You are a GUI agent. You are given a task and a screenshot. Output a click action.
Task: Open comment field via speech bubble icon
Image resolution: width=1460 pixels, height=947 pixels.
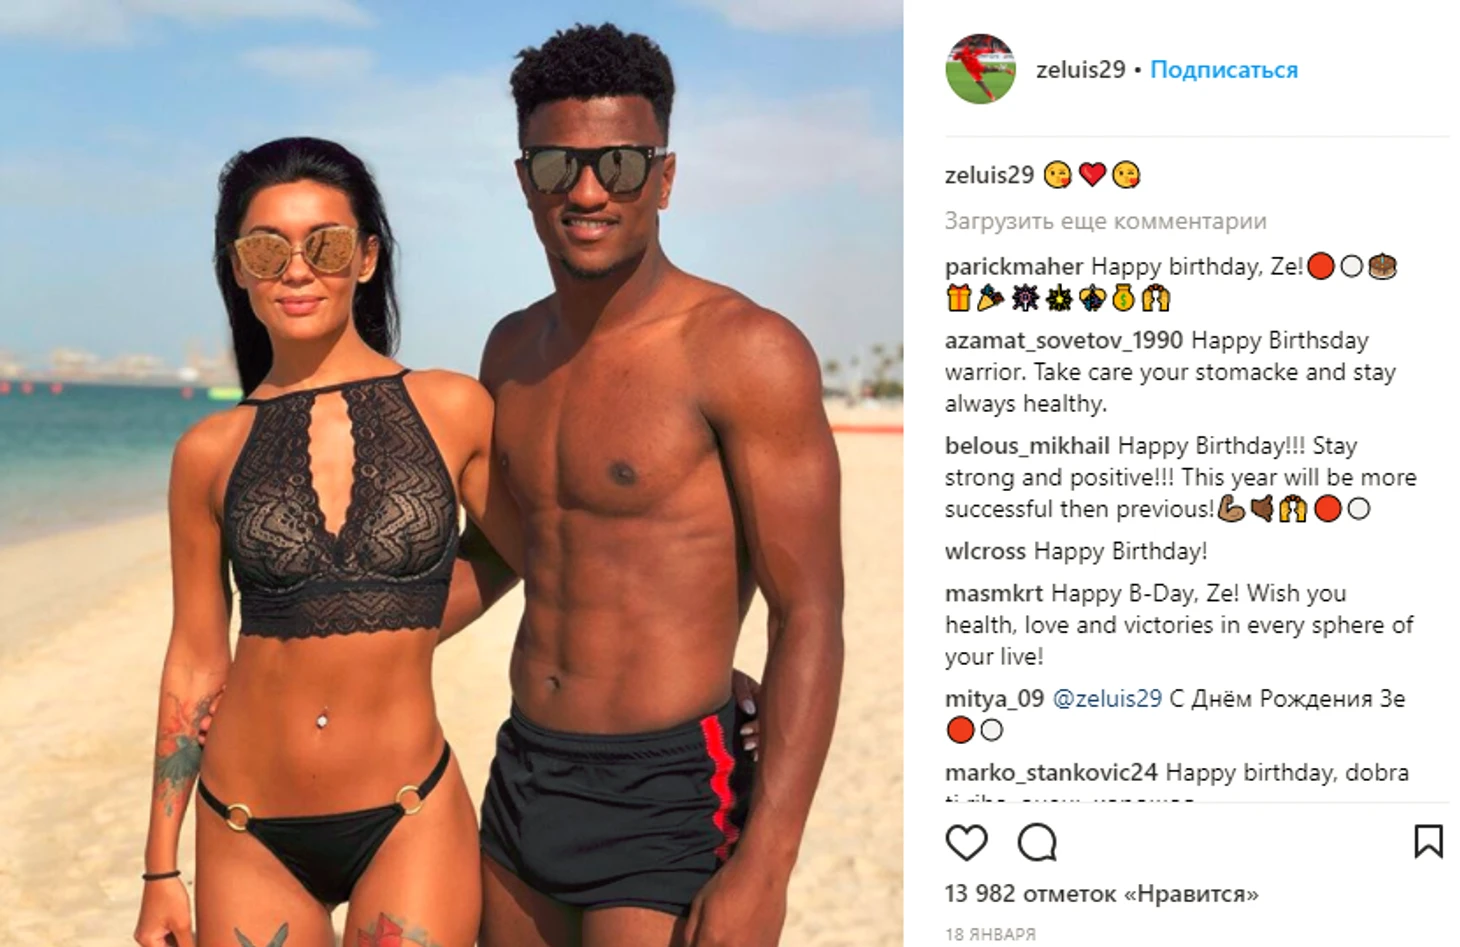1037,843
